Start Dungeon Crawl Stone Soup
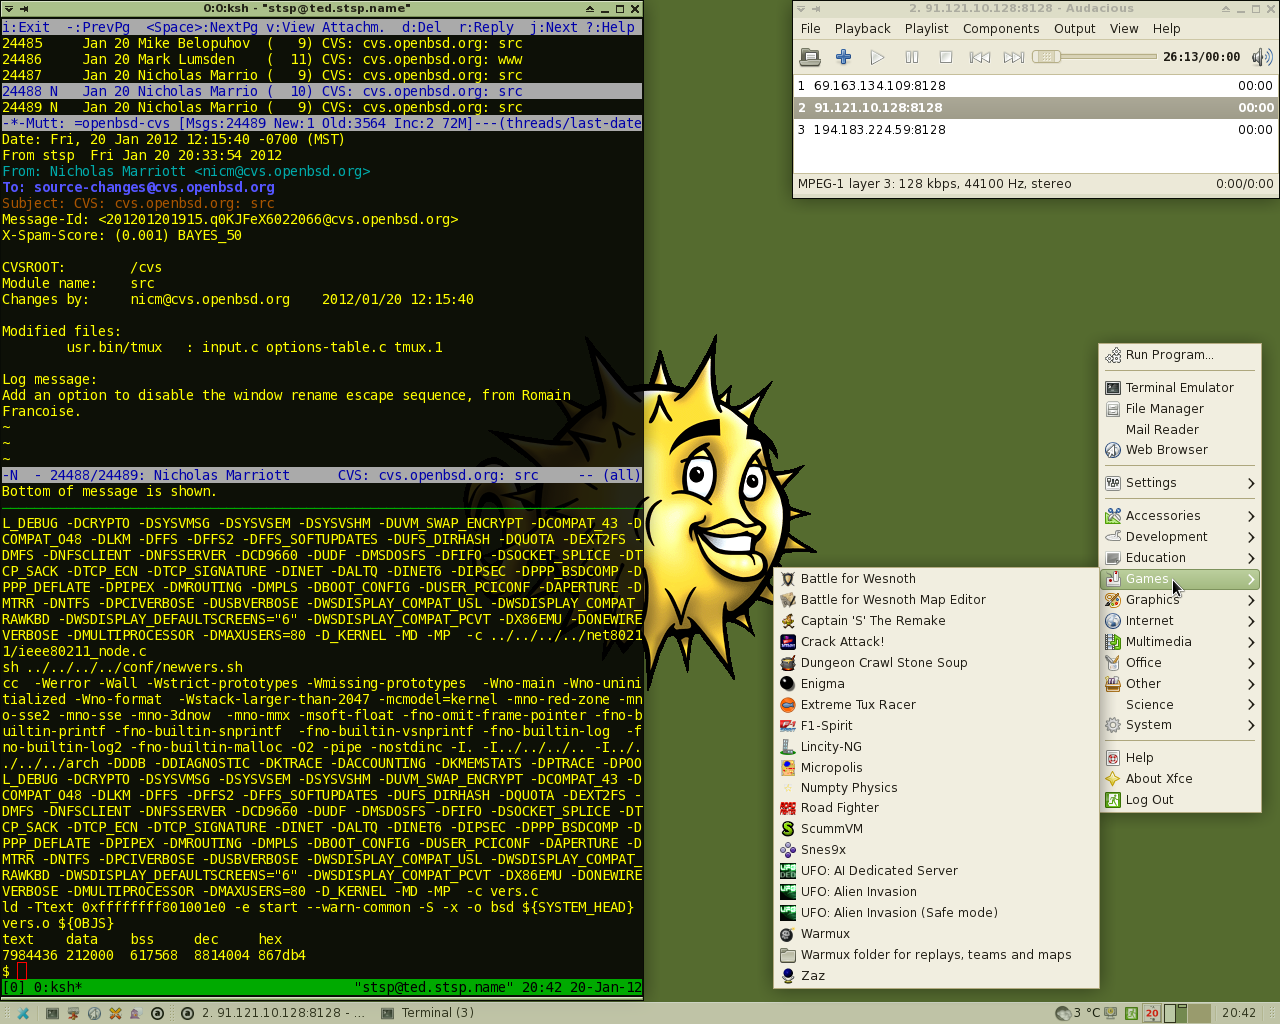The width and height of the screenshot is (1280, 1024). click(883, 663)
